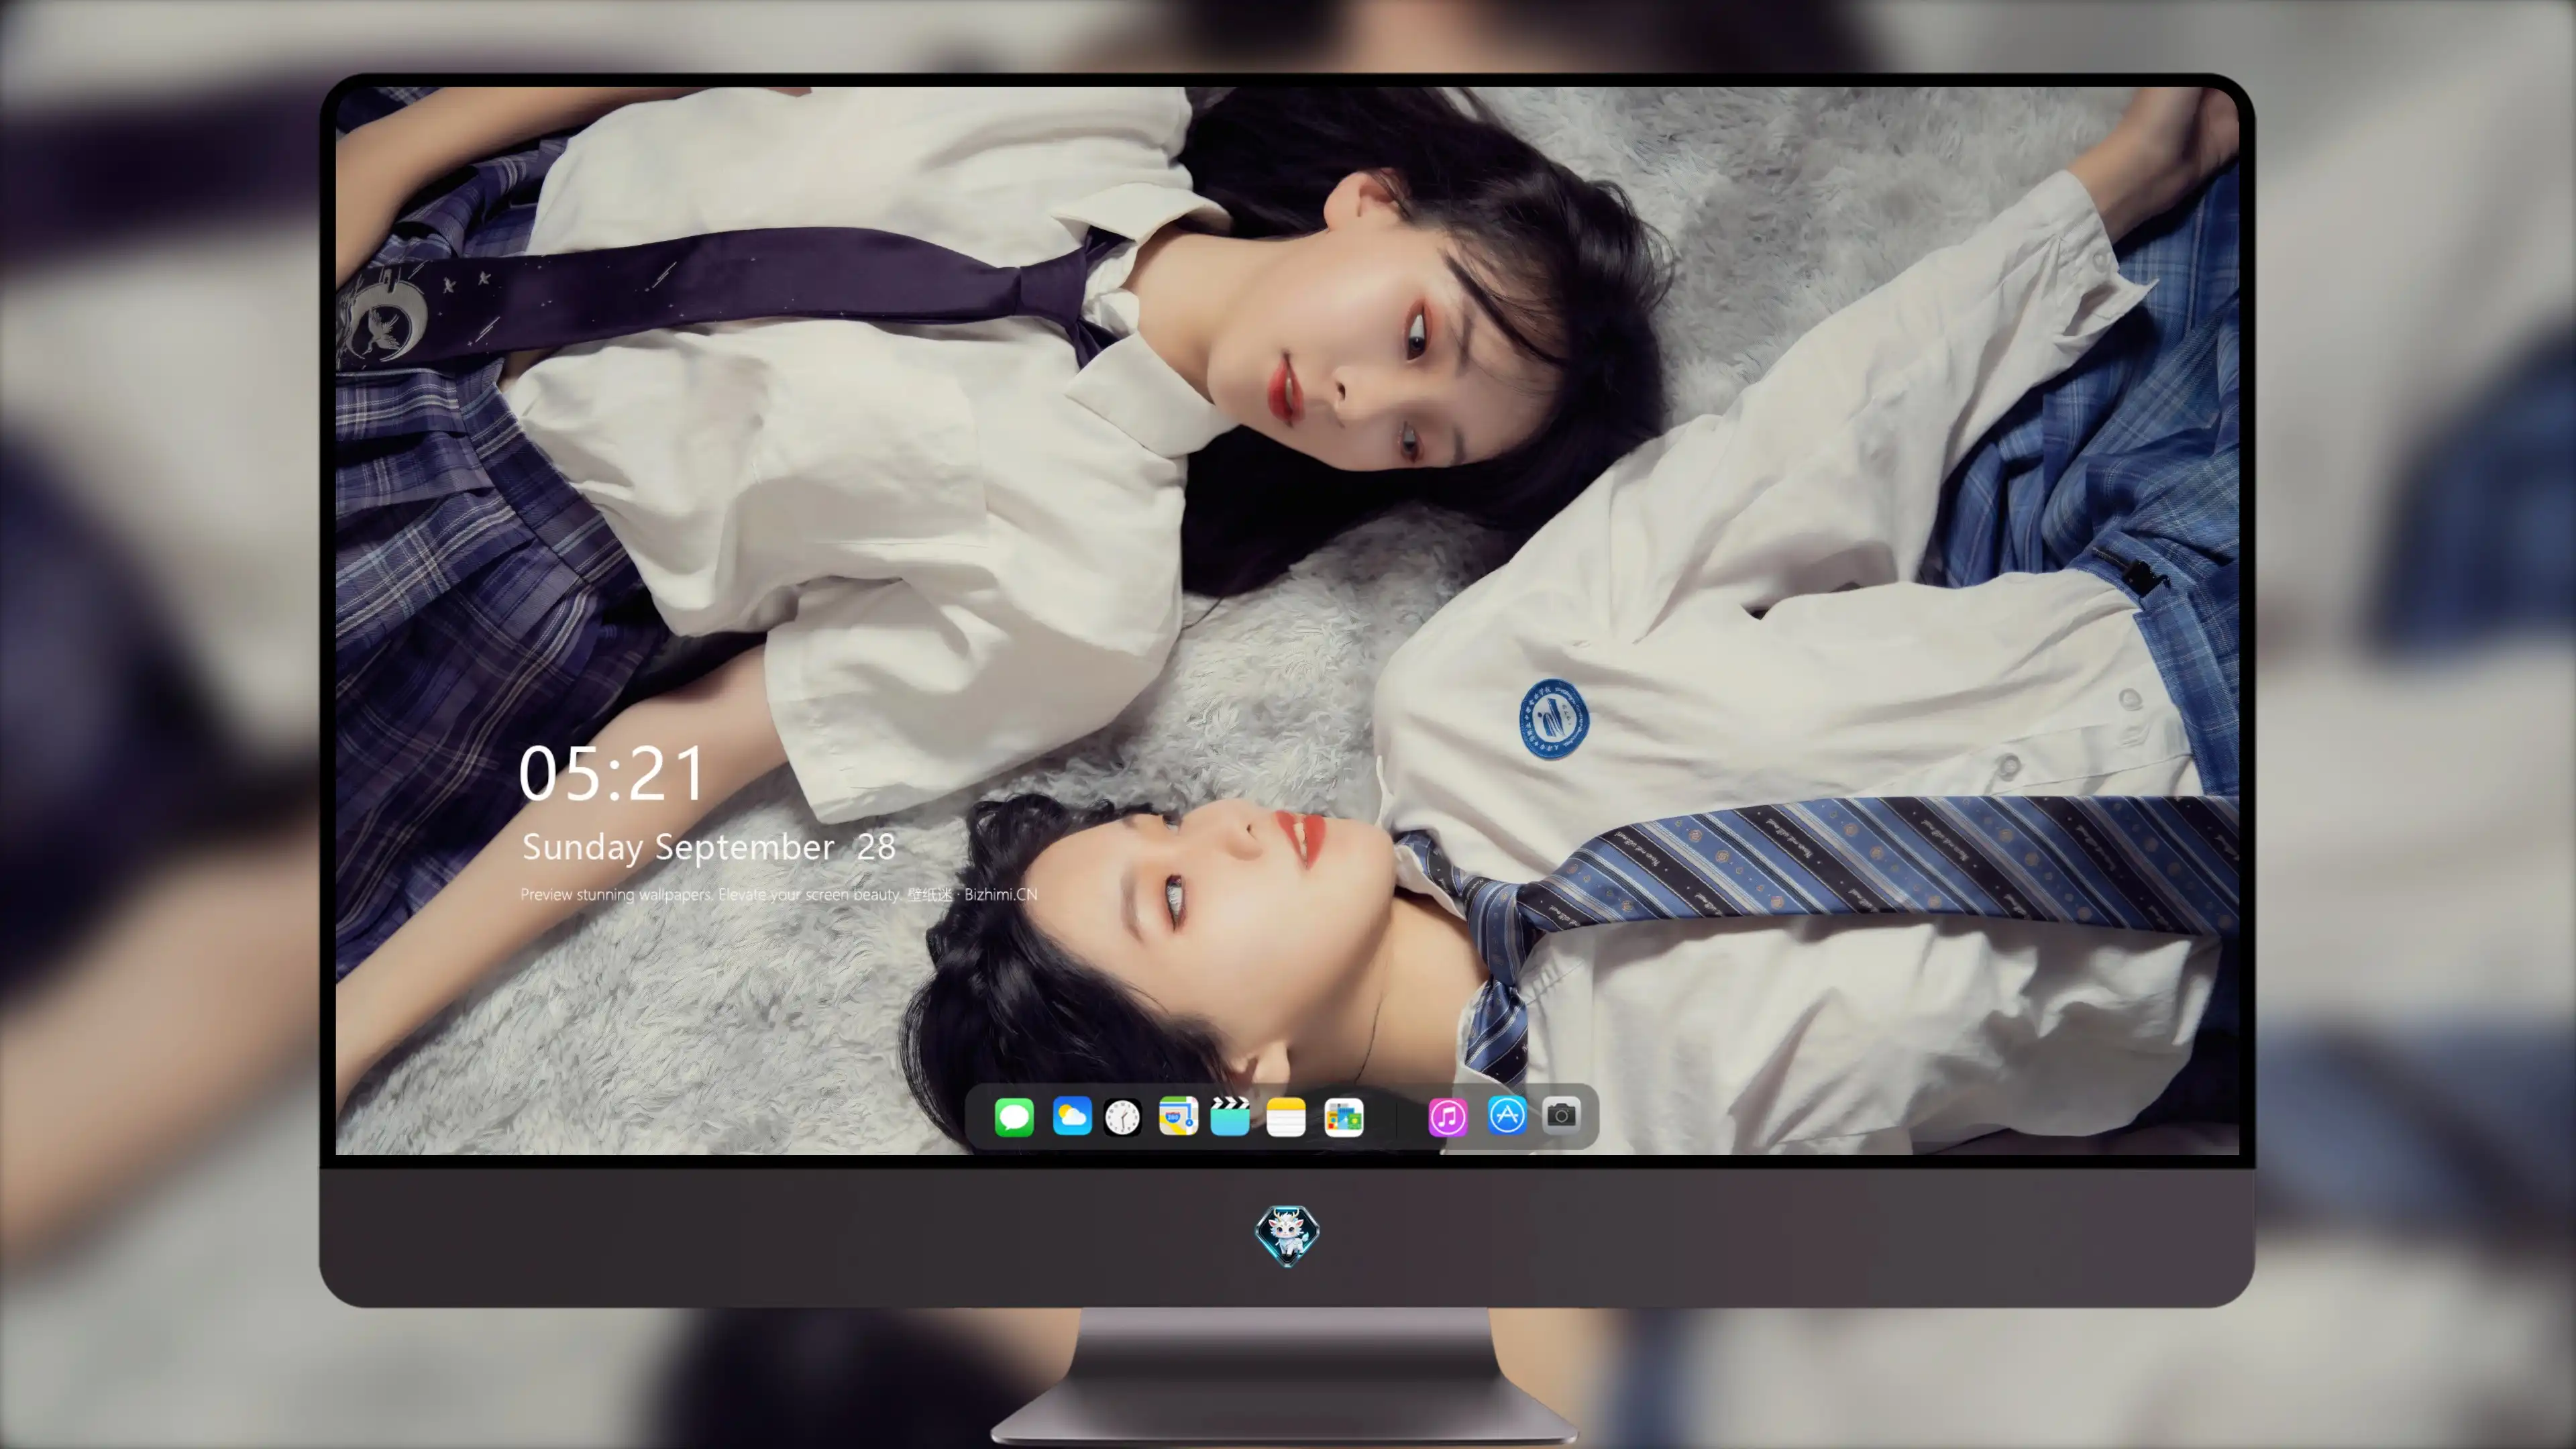Click the Bizhimi.CN preview caption text
Screen dimensions: 2576x1449
pos(779,894)
